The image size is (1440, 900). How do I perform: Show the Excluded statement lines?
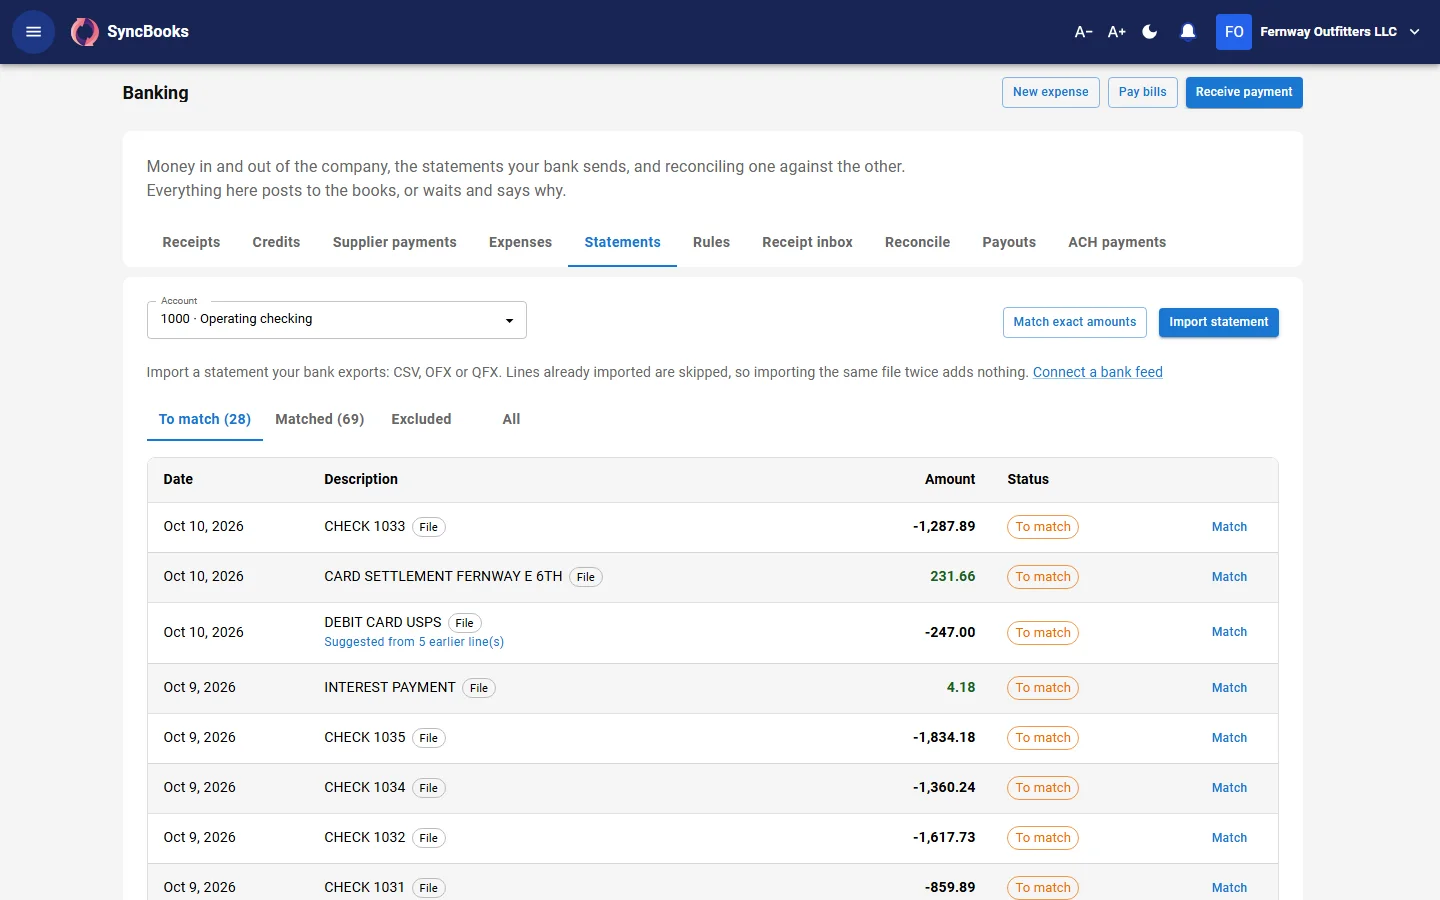pos(421,419)
